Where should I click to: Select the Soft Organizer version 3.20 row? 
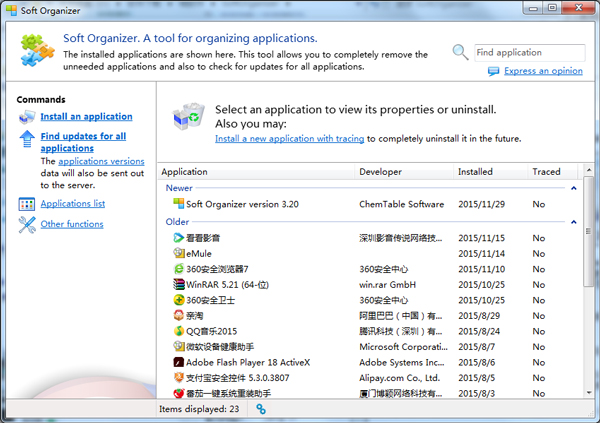point(370,204)
